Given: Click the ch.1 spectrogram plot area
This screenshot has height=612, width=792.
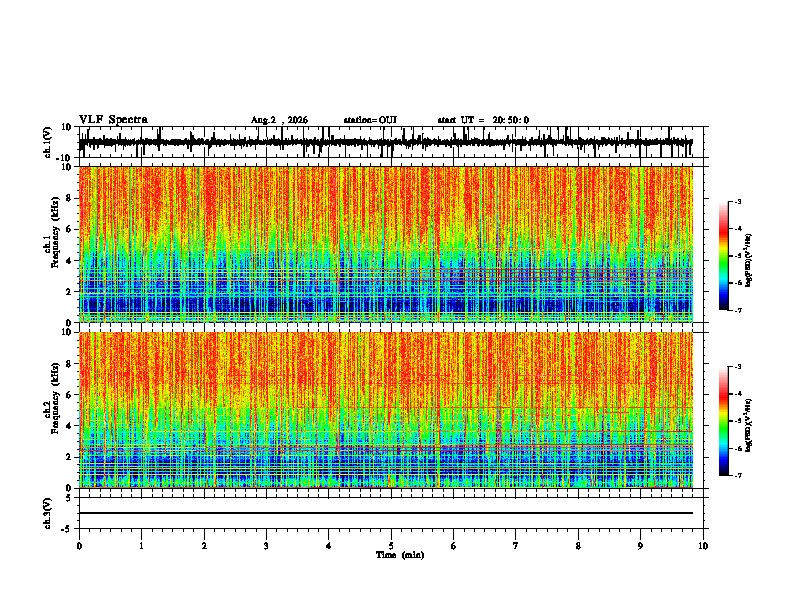Looking at the screenshot, I should pyautogui.click(x=386, y=244).
